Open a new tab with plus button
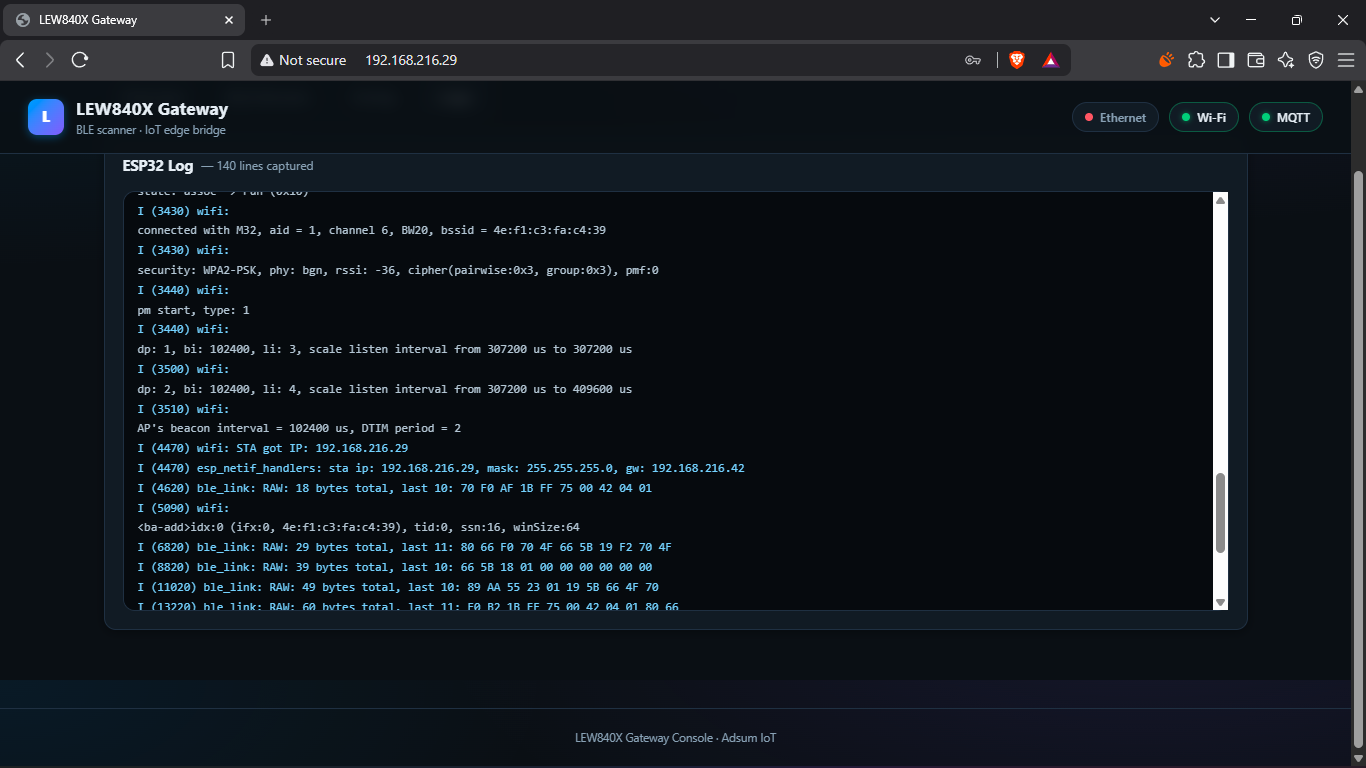The width and height of the screenshot is (1366, 768). point(266,20)
